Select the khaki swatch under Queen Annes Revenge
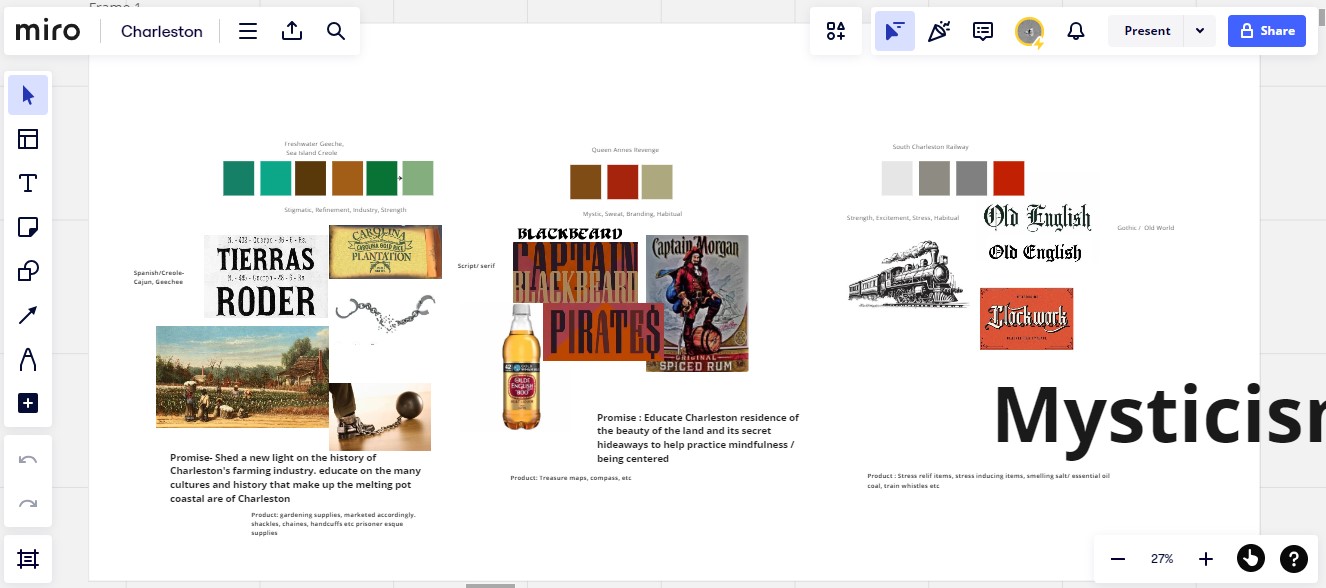Viewport: 1326px width, 588px height. [657, 182]
